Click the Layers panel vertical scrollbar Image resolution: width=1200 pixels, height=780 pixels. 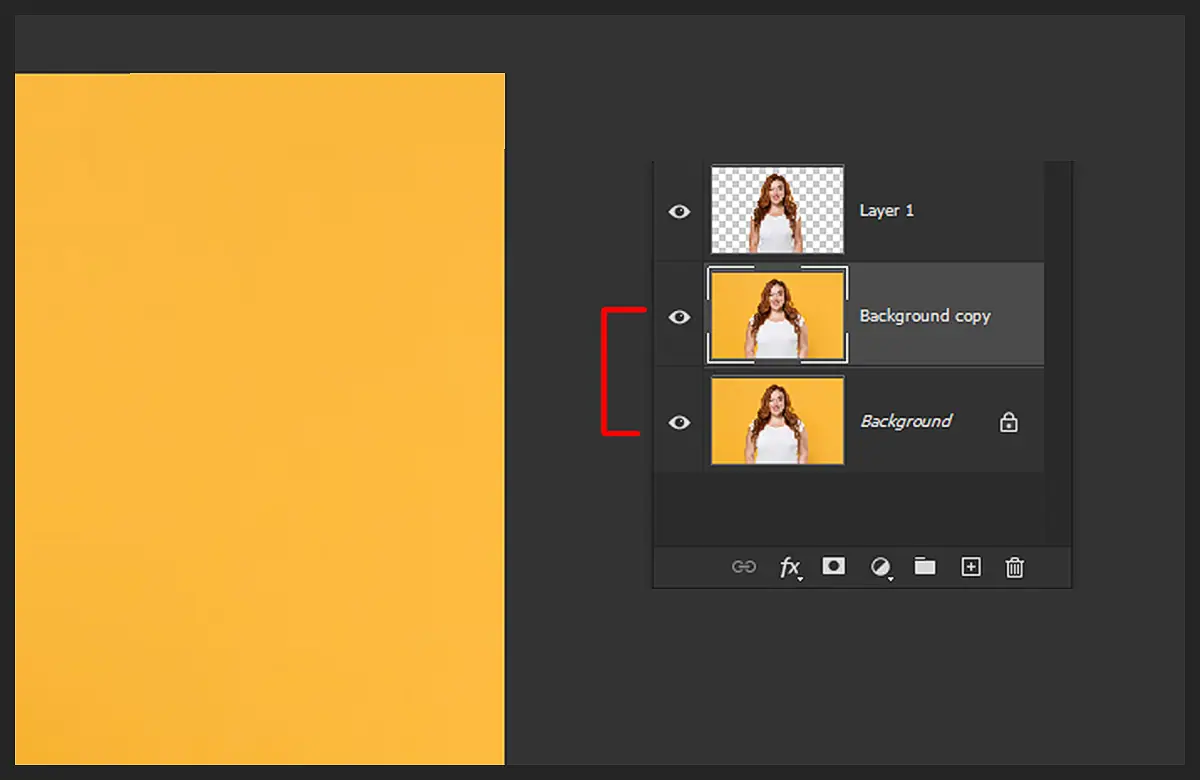[x=1057, y=350]
